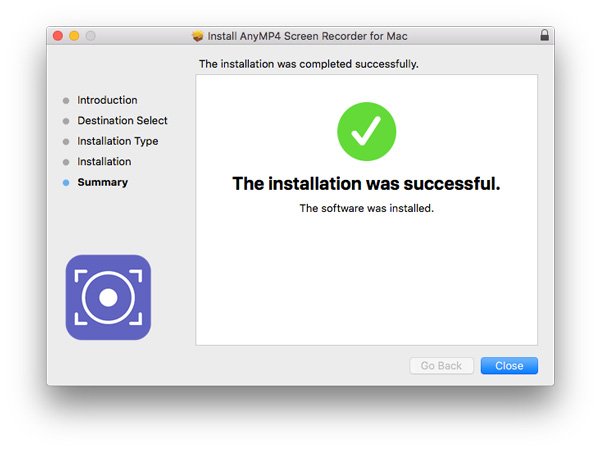Click the installer package icon in title
Viewport: 600px width, 451px height.
click(197, 36)
